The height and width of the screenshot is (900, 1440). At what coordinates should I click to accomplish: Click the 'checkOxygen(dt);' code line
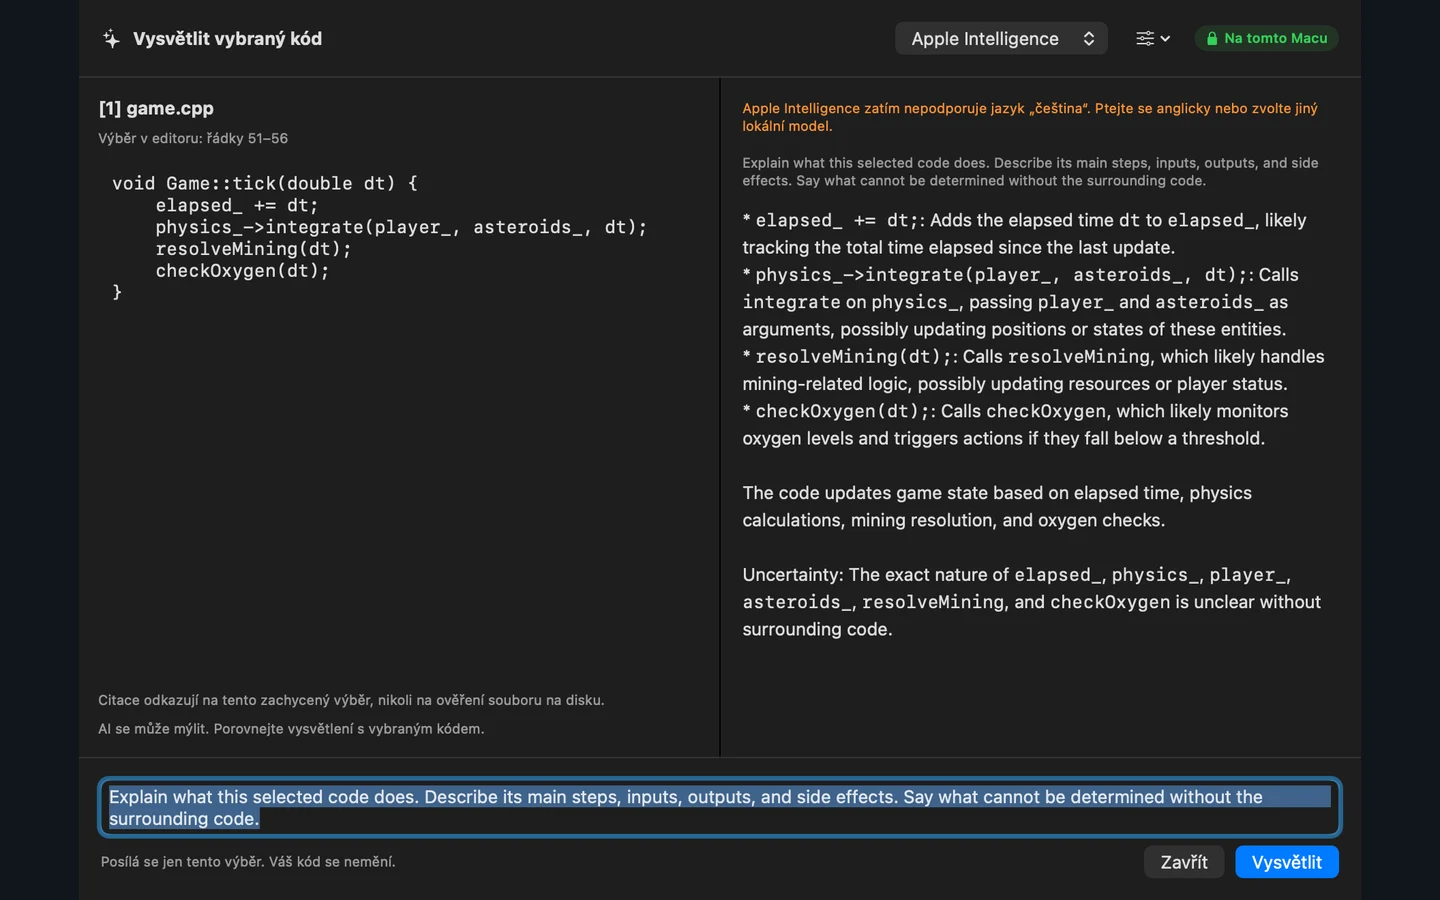coord(242,271)
